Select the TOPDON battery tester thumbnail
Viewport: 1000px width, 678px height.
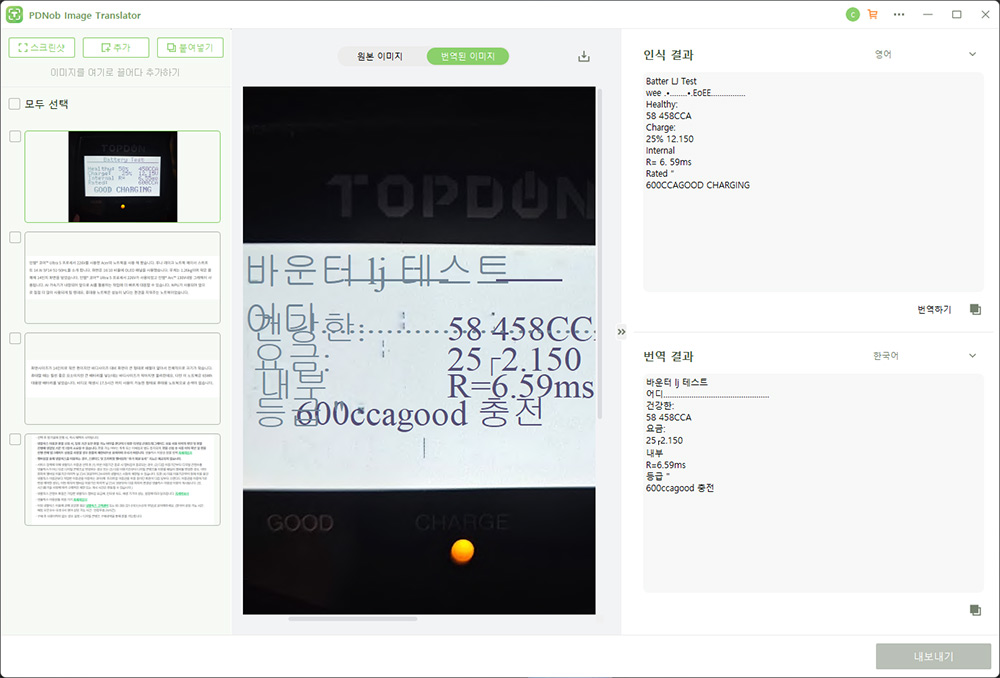(x=122, y=177)
